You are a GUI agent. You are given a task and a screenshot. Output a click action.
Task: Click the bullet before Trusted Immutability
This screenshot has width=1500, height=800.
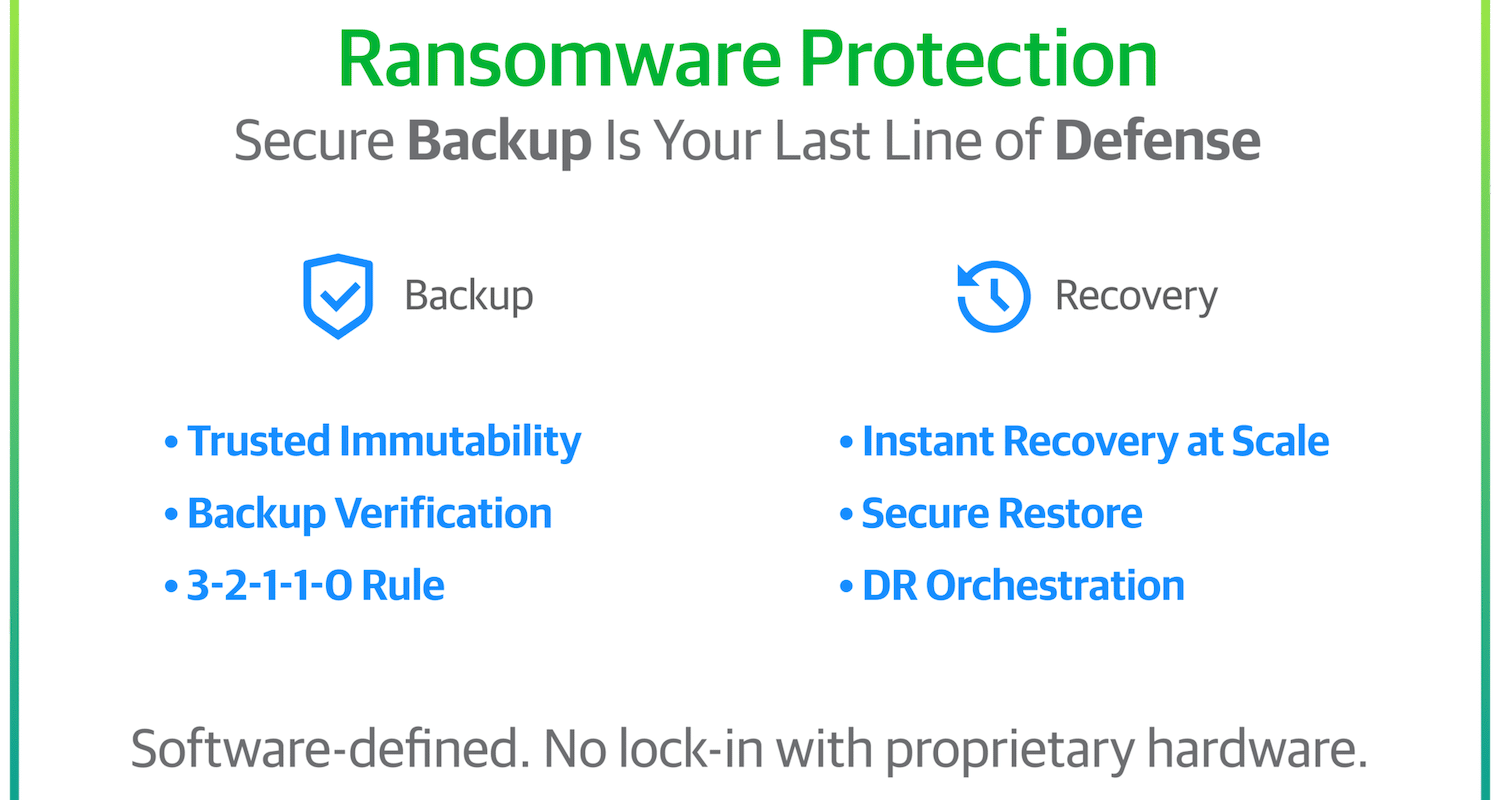coord(172,442)
